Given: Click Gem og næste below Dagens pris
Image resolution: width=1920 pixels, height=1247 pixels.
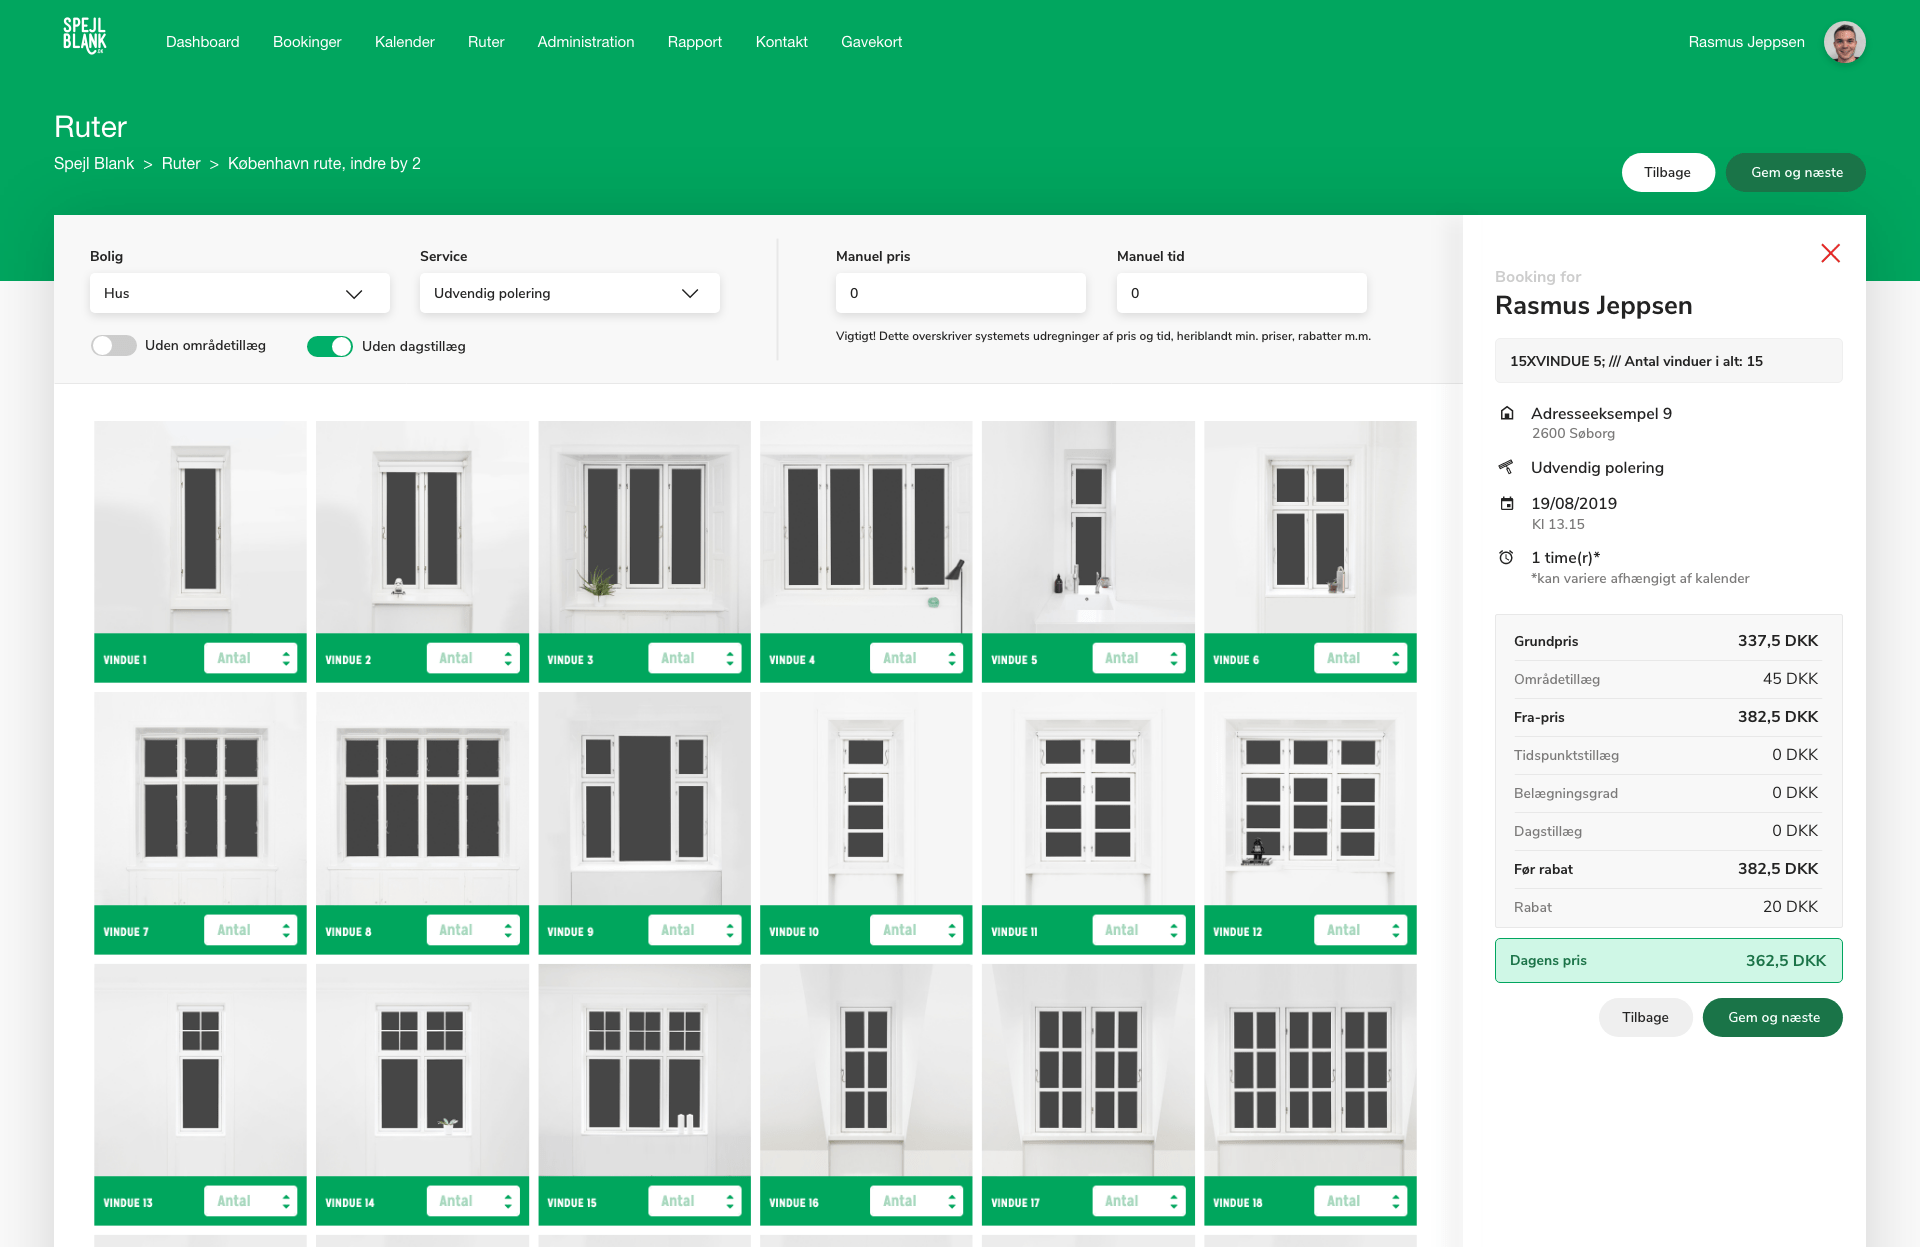Looking at the screenshot, I should tap(1773, 1017).
